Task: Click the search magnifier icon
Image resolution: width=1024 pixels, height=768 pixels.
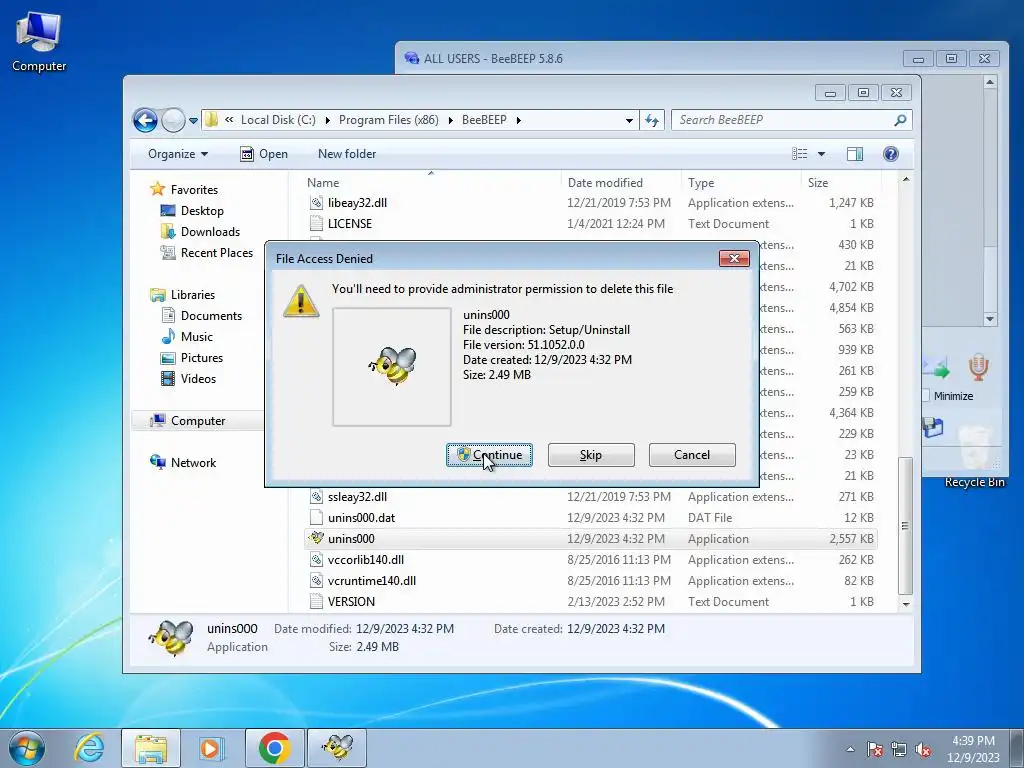Action: tap(901, 120)
